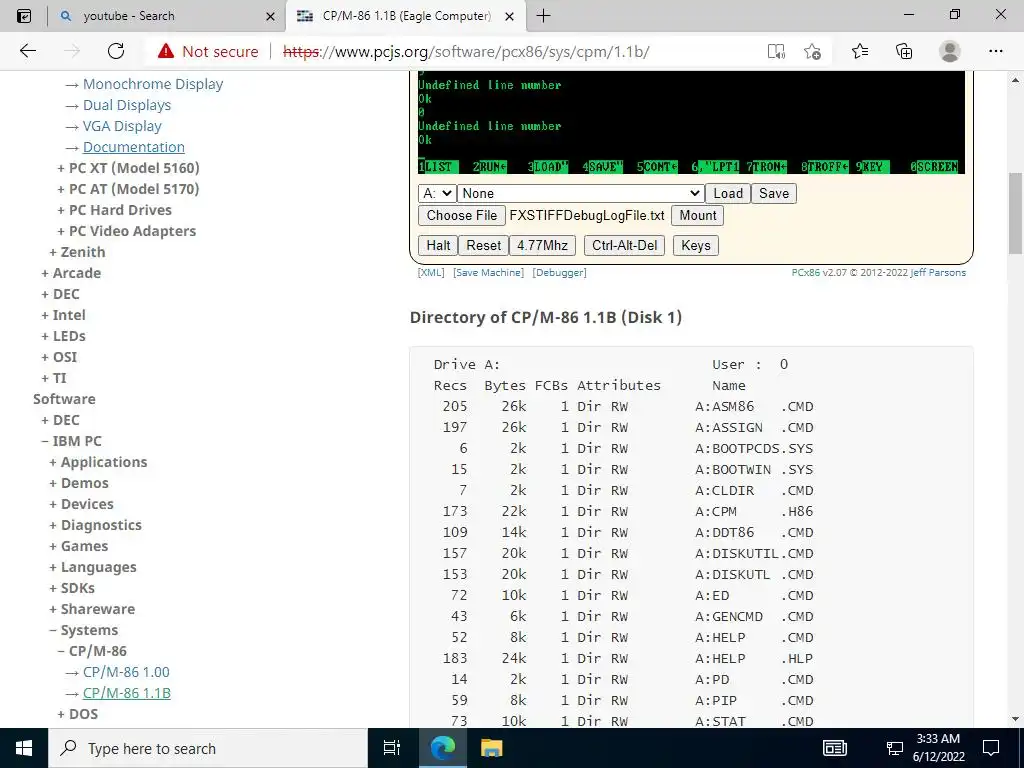This screenshot has height=768, width=1024.
Task: Click the Choose File button
Action: coord(462,216)
